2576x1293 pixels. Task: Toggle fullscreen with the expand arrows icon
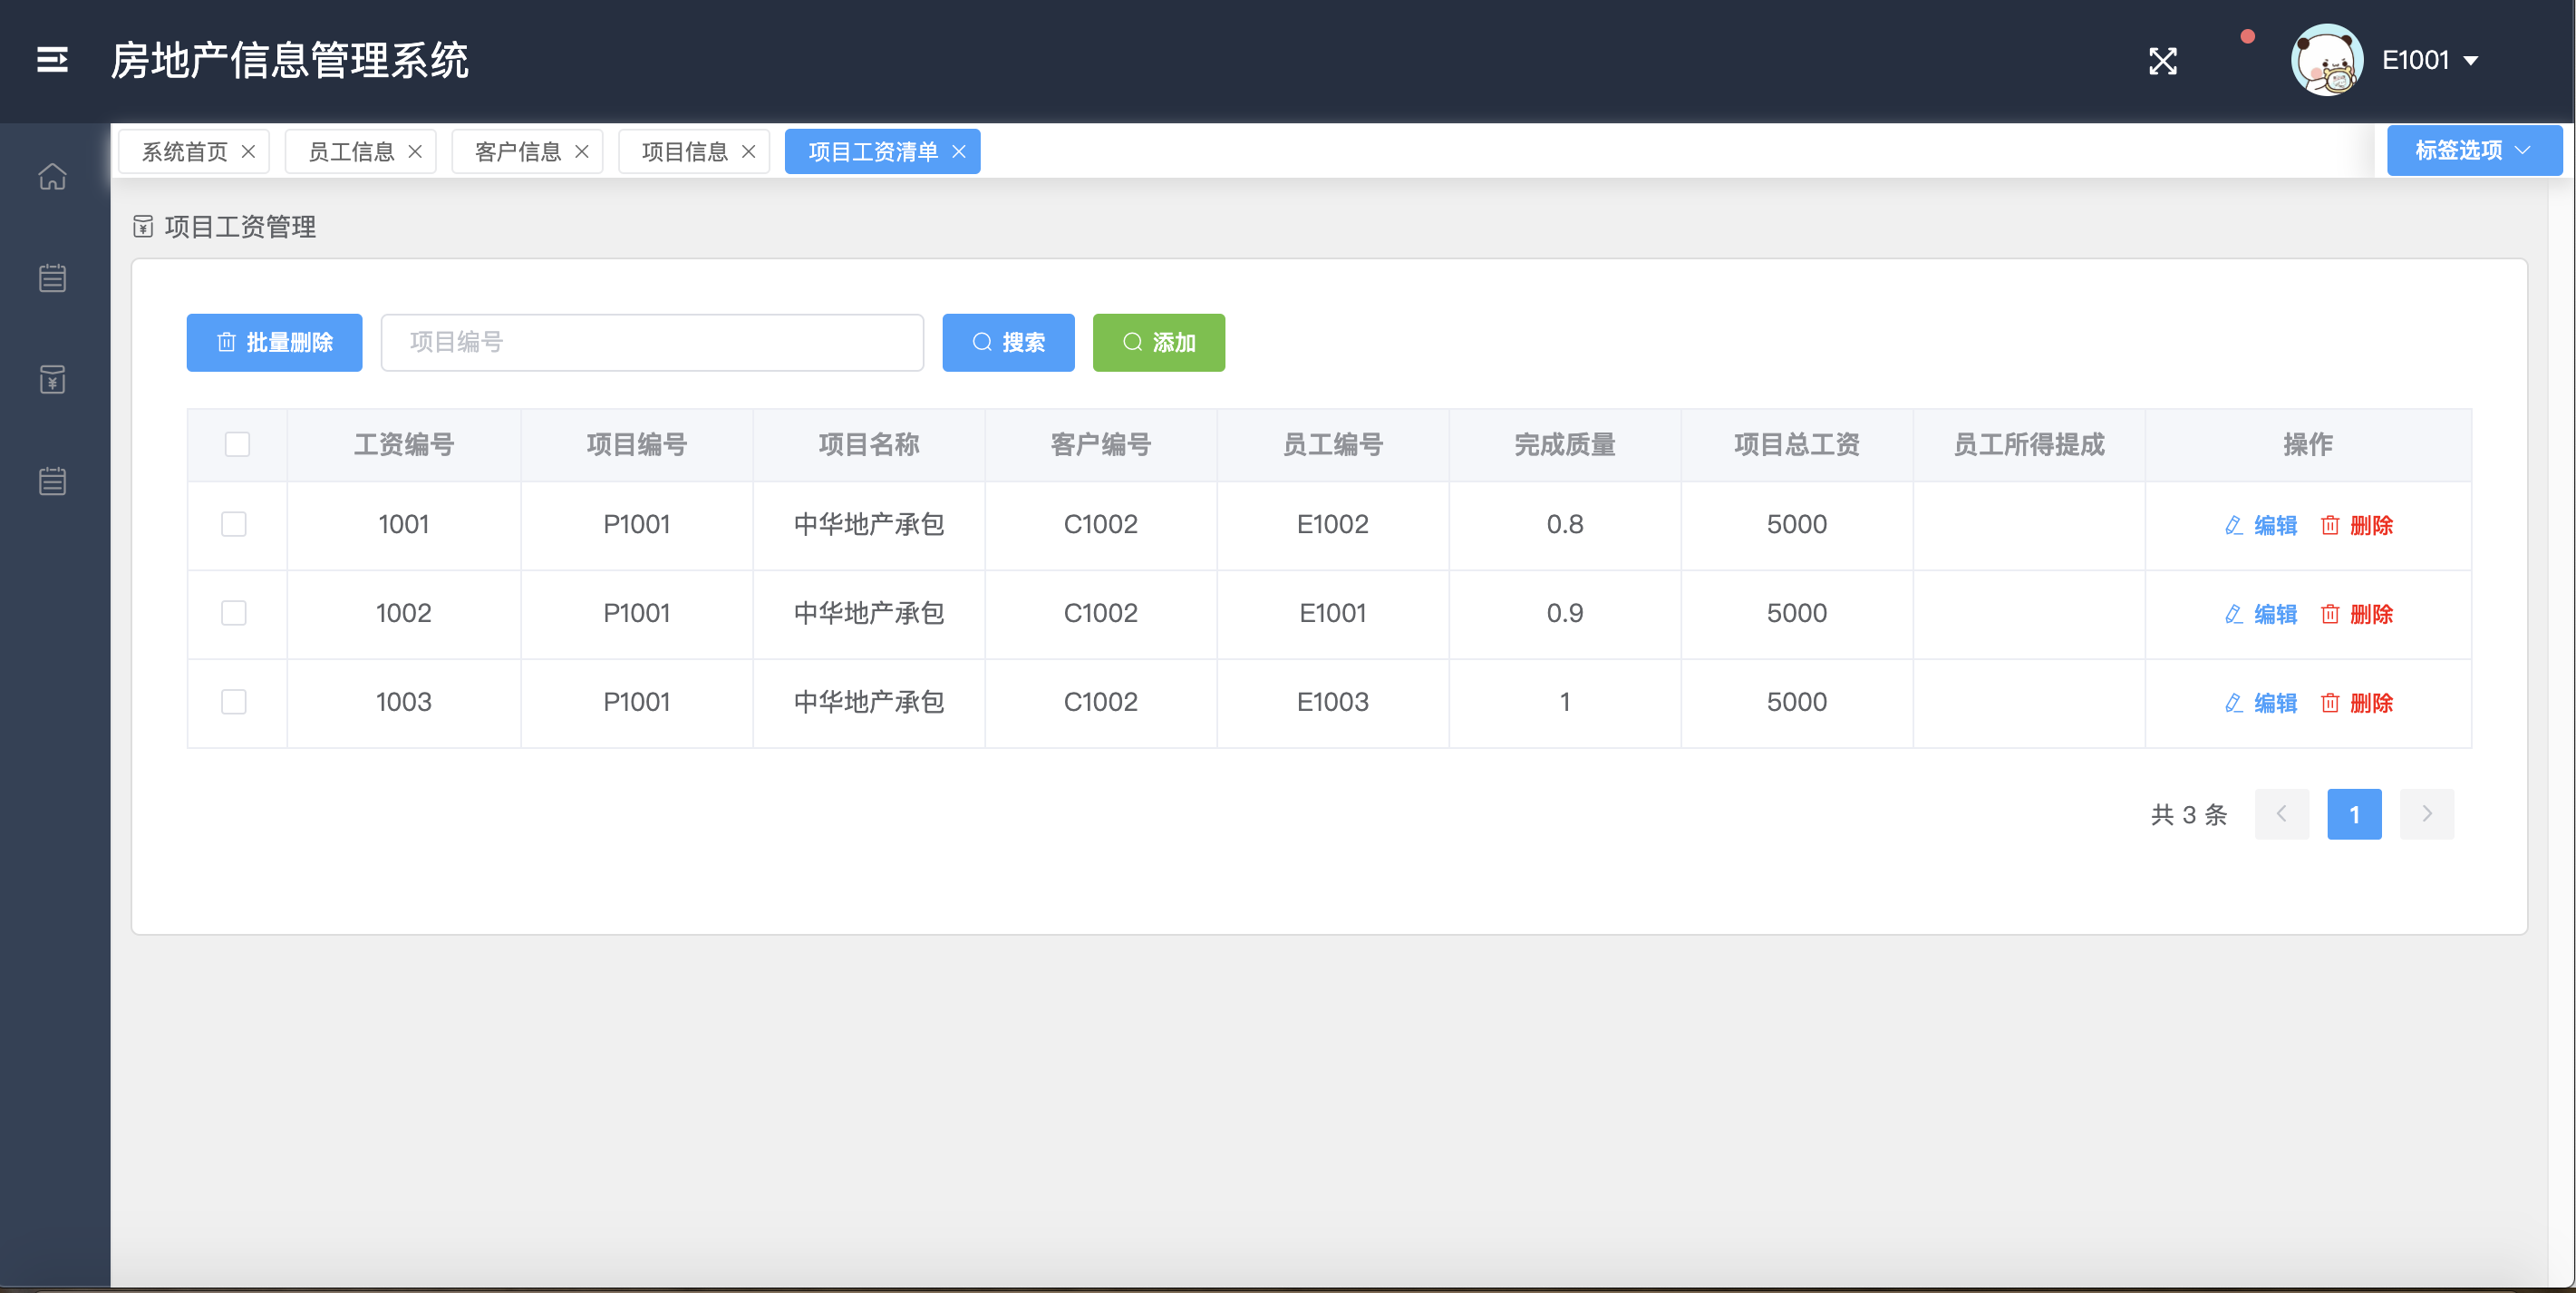point(2162,61)
